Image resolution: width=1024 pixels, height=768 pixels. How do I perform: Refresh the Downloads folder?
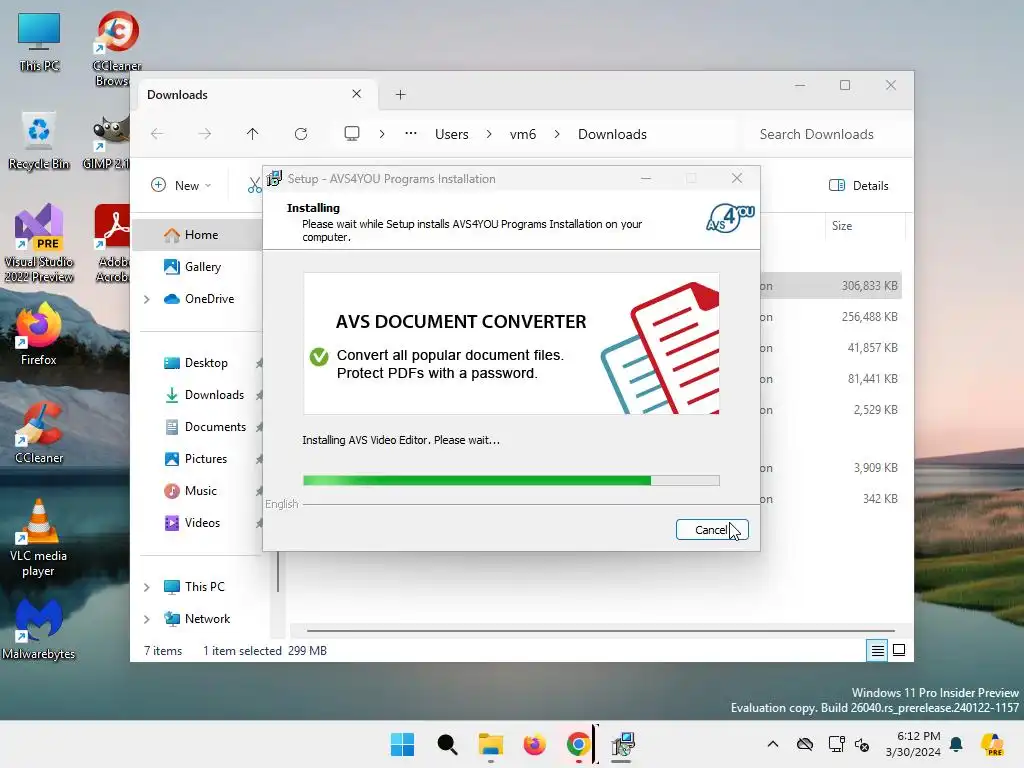[x=301, y=134]
